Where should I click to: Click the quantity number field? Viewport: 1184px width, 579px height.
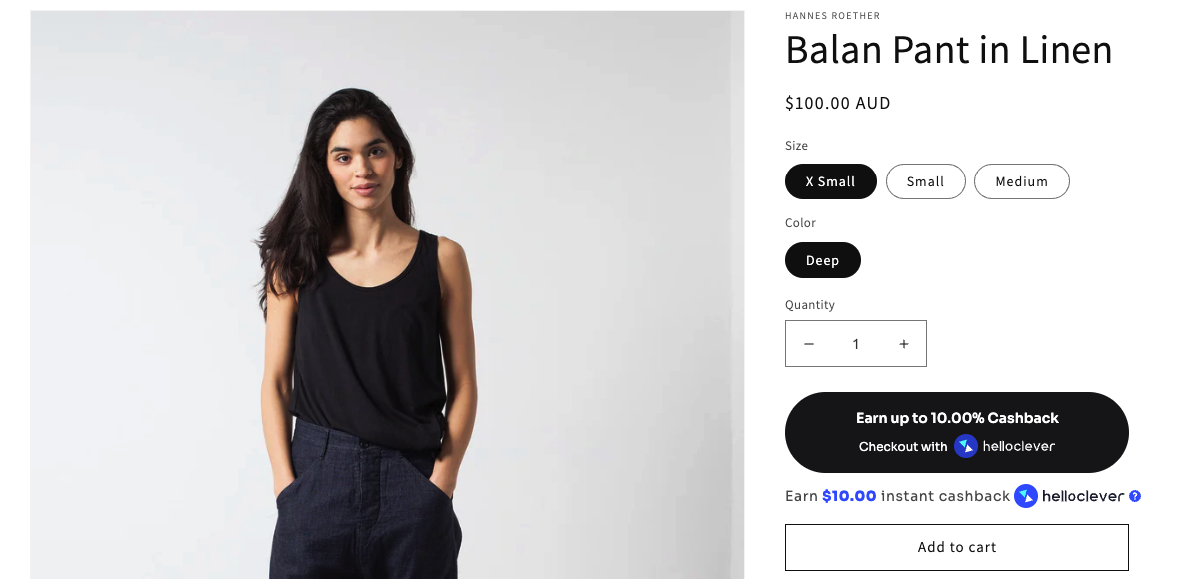(x=856, y=344)
